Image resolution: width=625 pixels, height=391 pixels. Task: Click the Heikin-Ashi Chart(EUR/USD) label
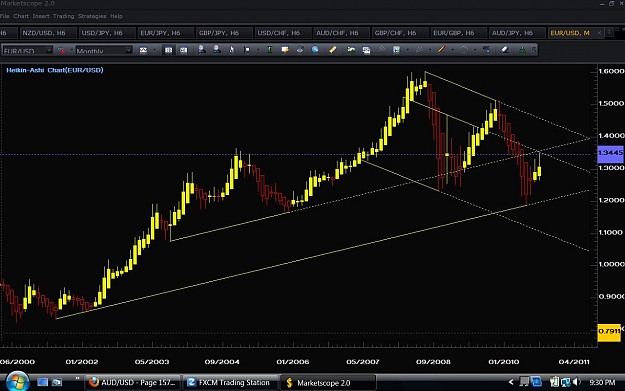55,70
